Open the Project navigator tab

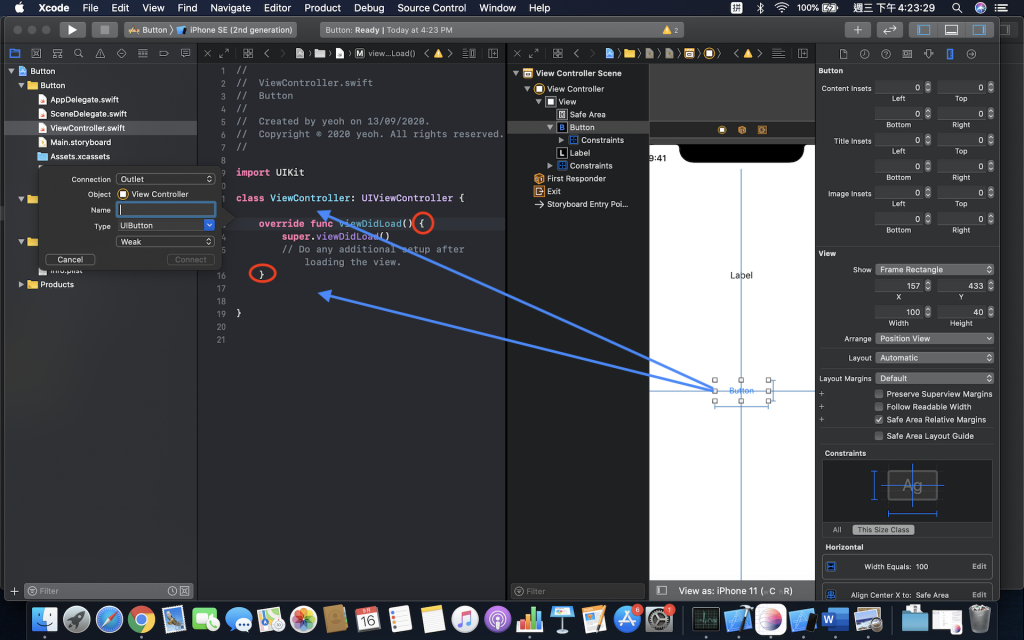(x=14, y=54)
